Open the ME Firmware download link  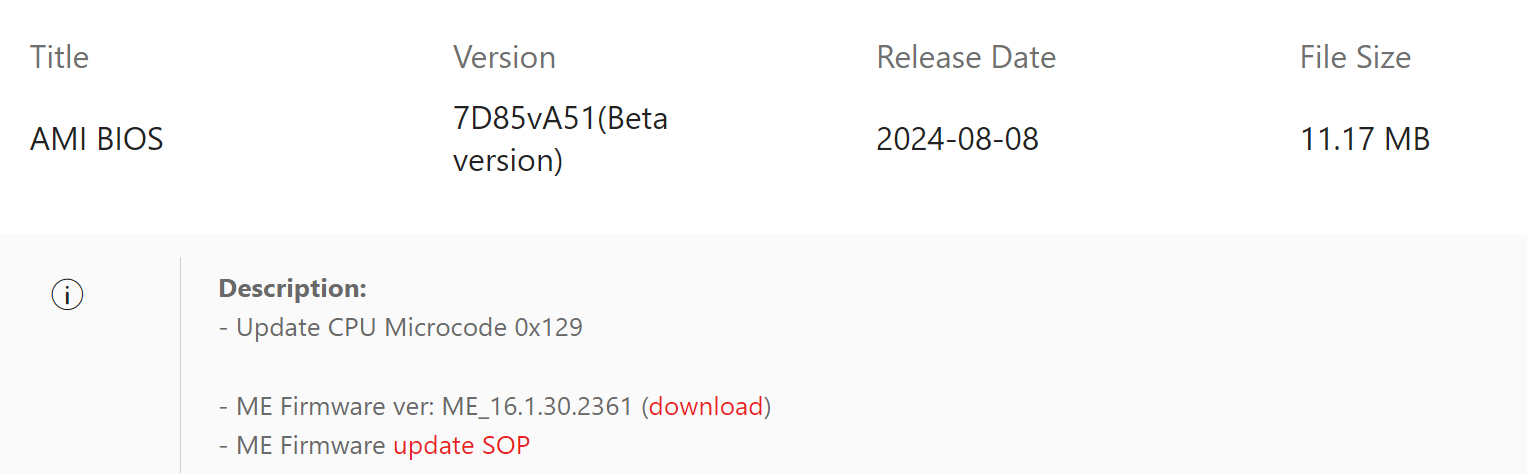tap(706, 407)
